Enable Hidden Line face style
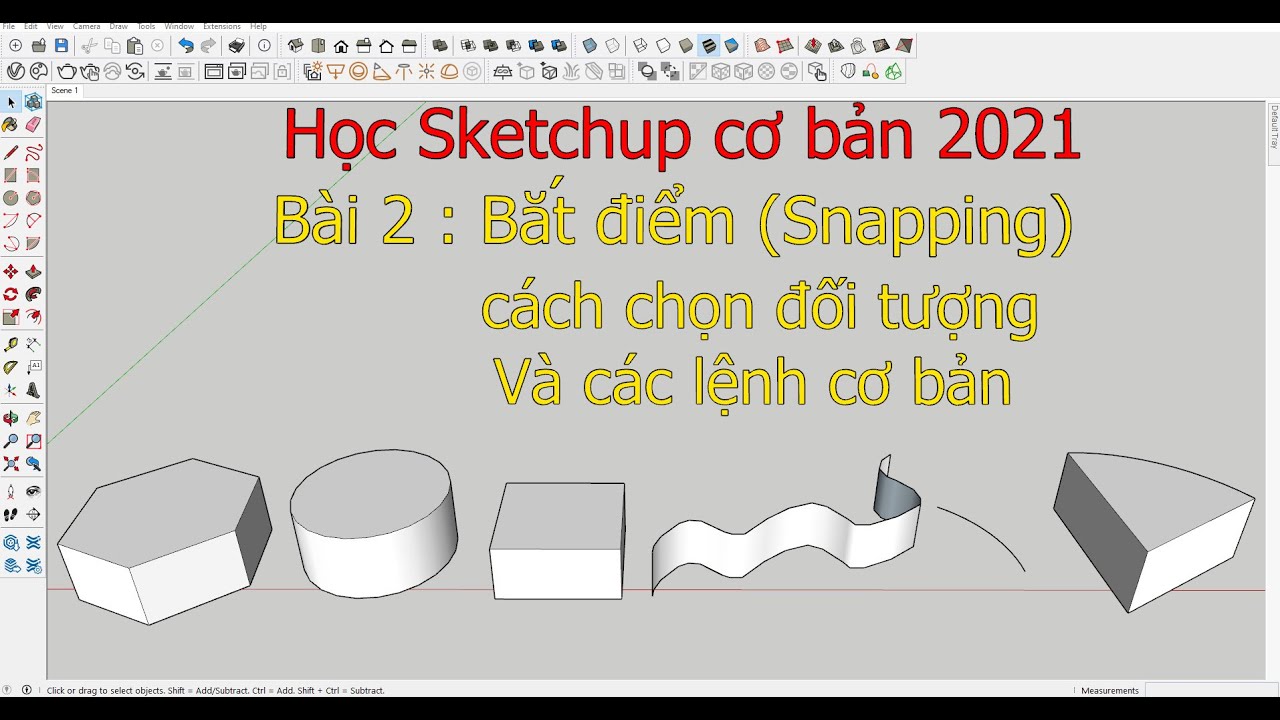The width and height of the screenshot is (1280, 720). coord(663,46)
